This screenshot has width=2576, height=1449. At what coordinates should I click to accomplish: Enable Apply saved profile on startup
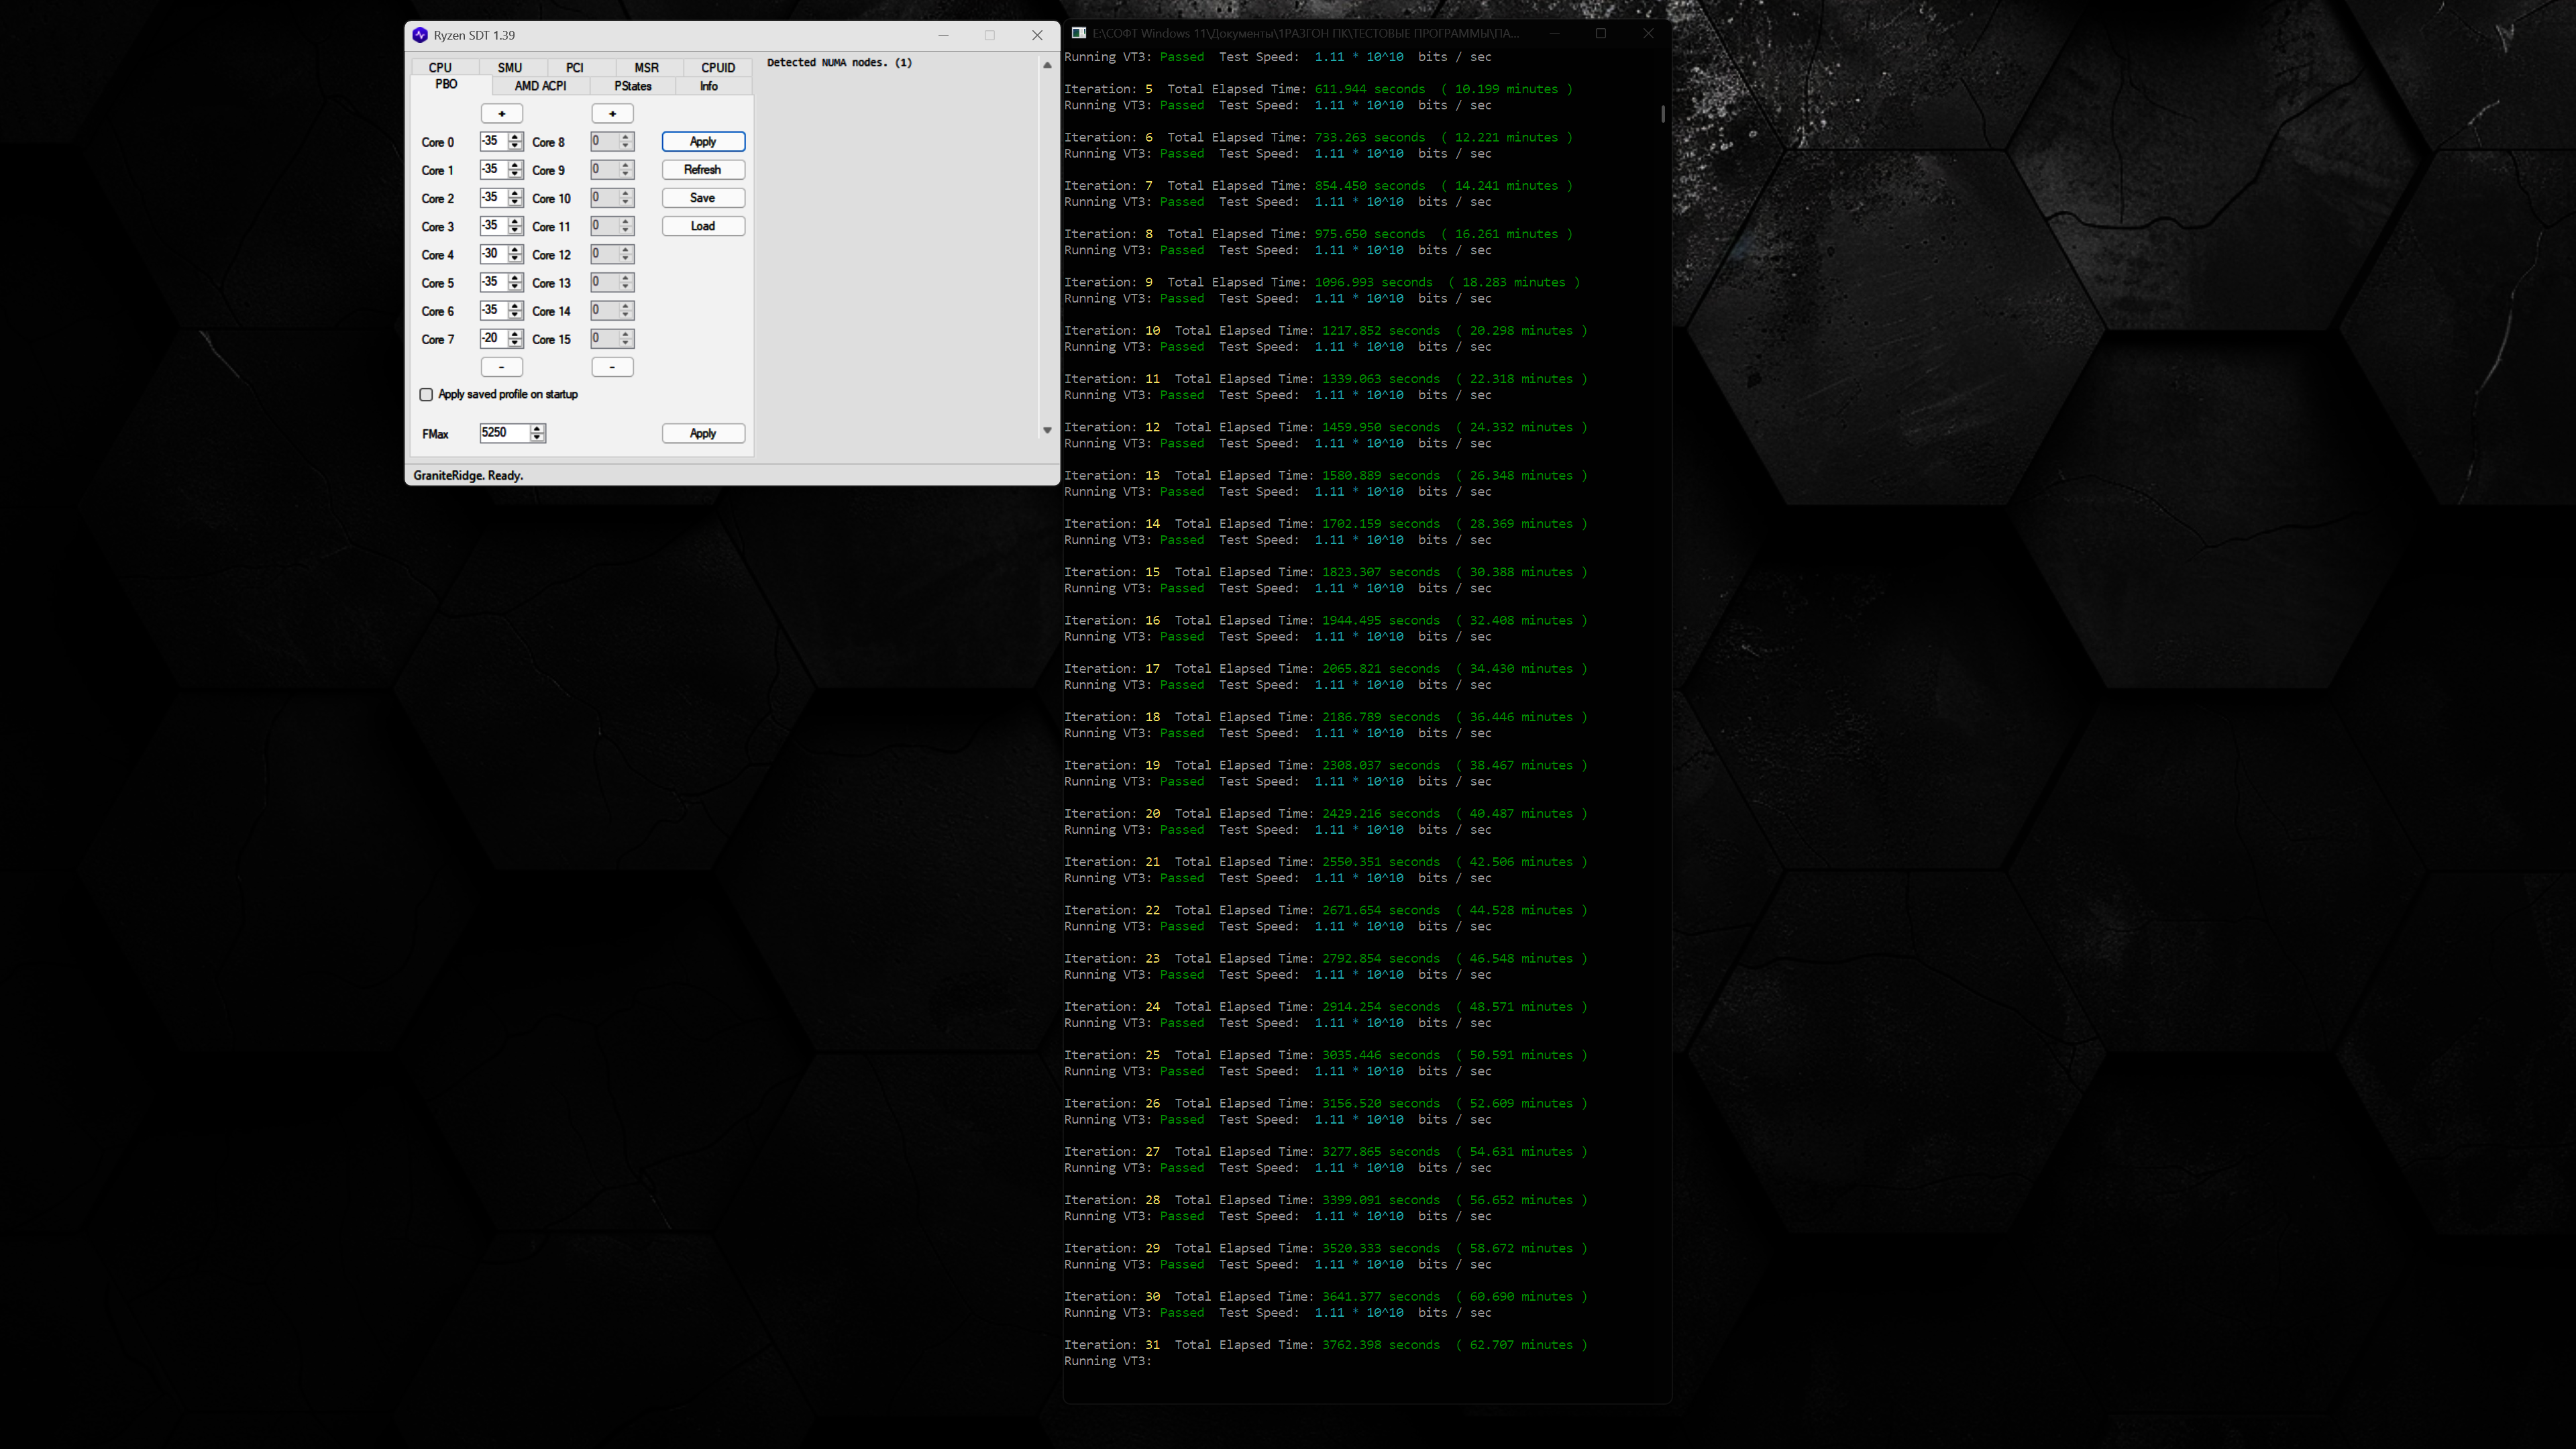point(426,395)
